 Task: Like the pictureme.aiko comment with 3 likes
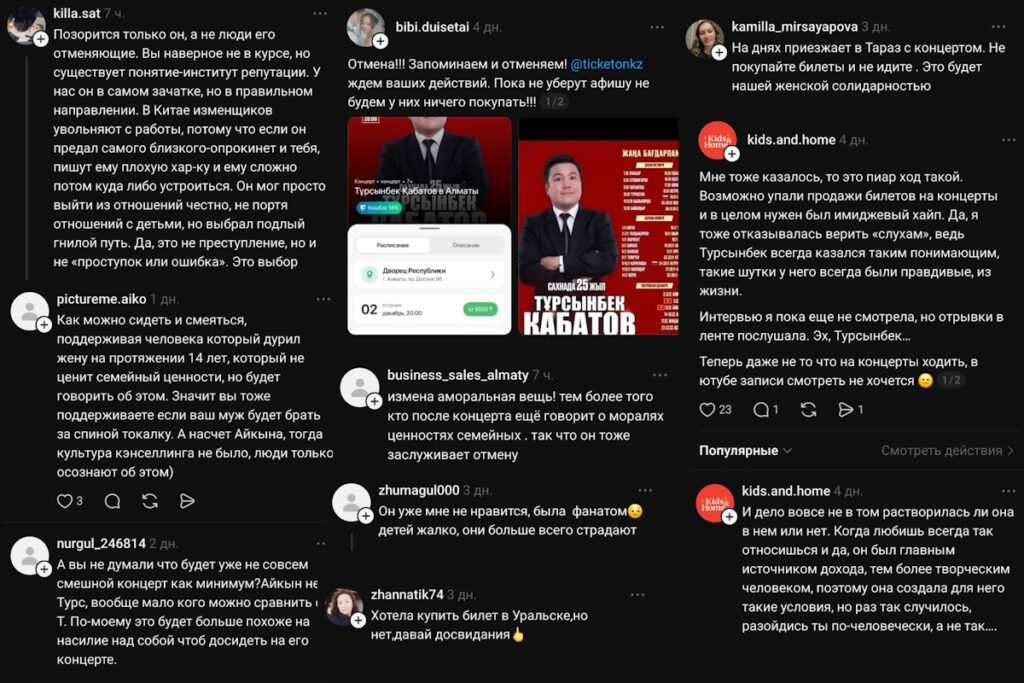click(x=65, y=501)
